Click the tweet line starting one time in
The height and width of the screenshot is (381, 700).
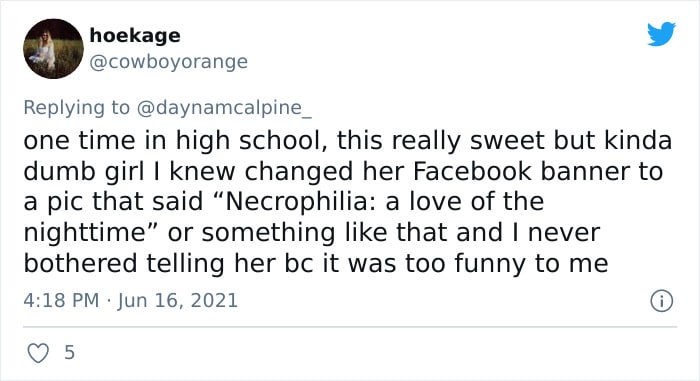(347, 141)
